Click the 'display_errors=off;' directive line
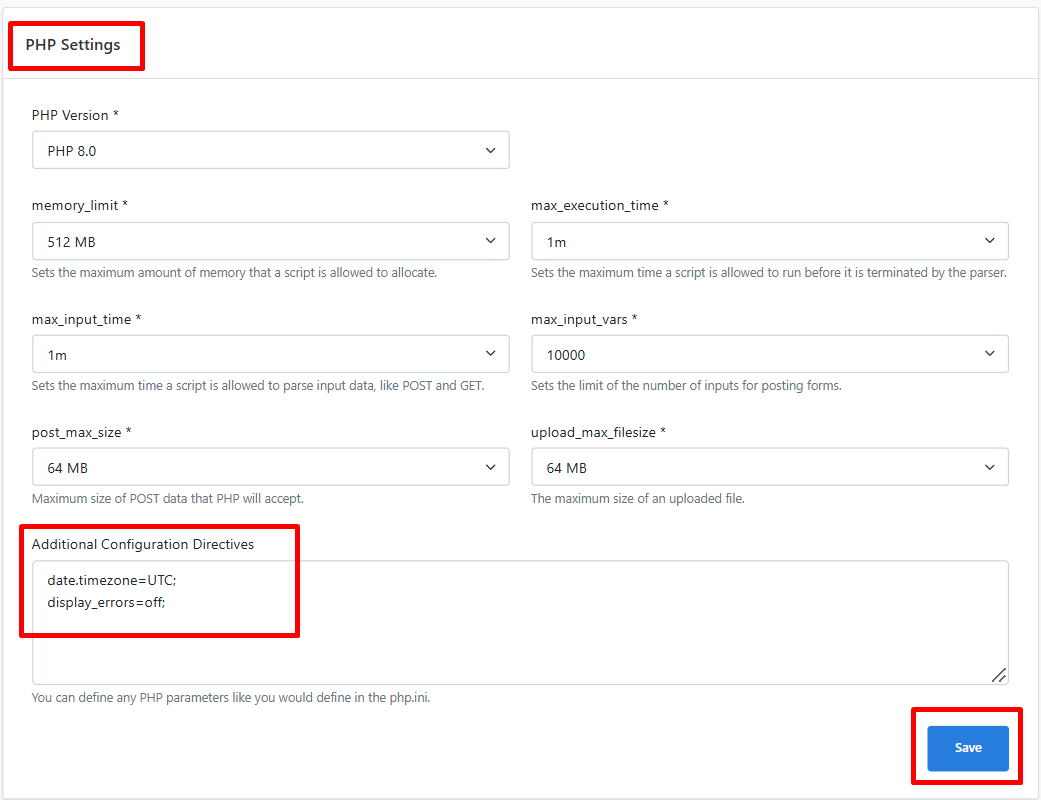The height and width of the screenshot is (800, 1041). [x=106, y=602]
